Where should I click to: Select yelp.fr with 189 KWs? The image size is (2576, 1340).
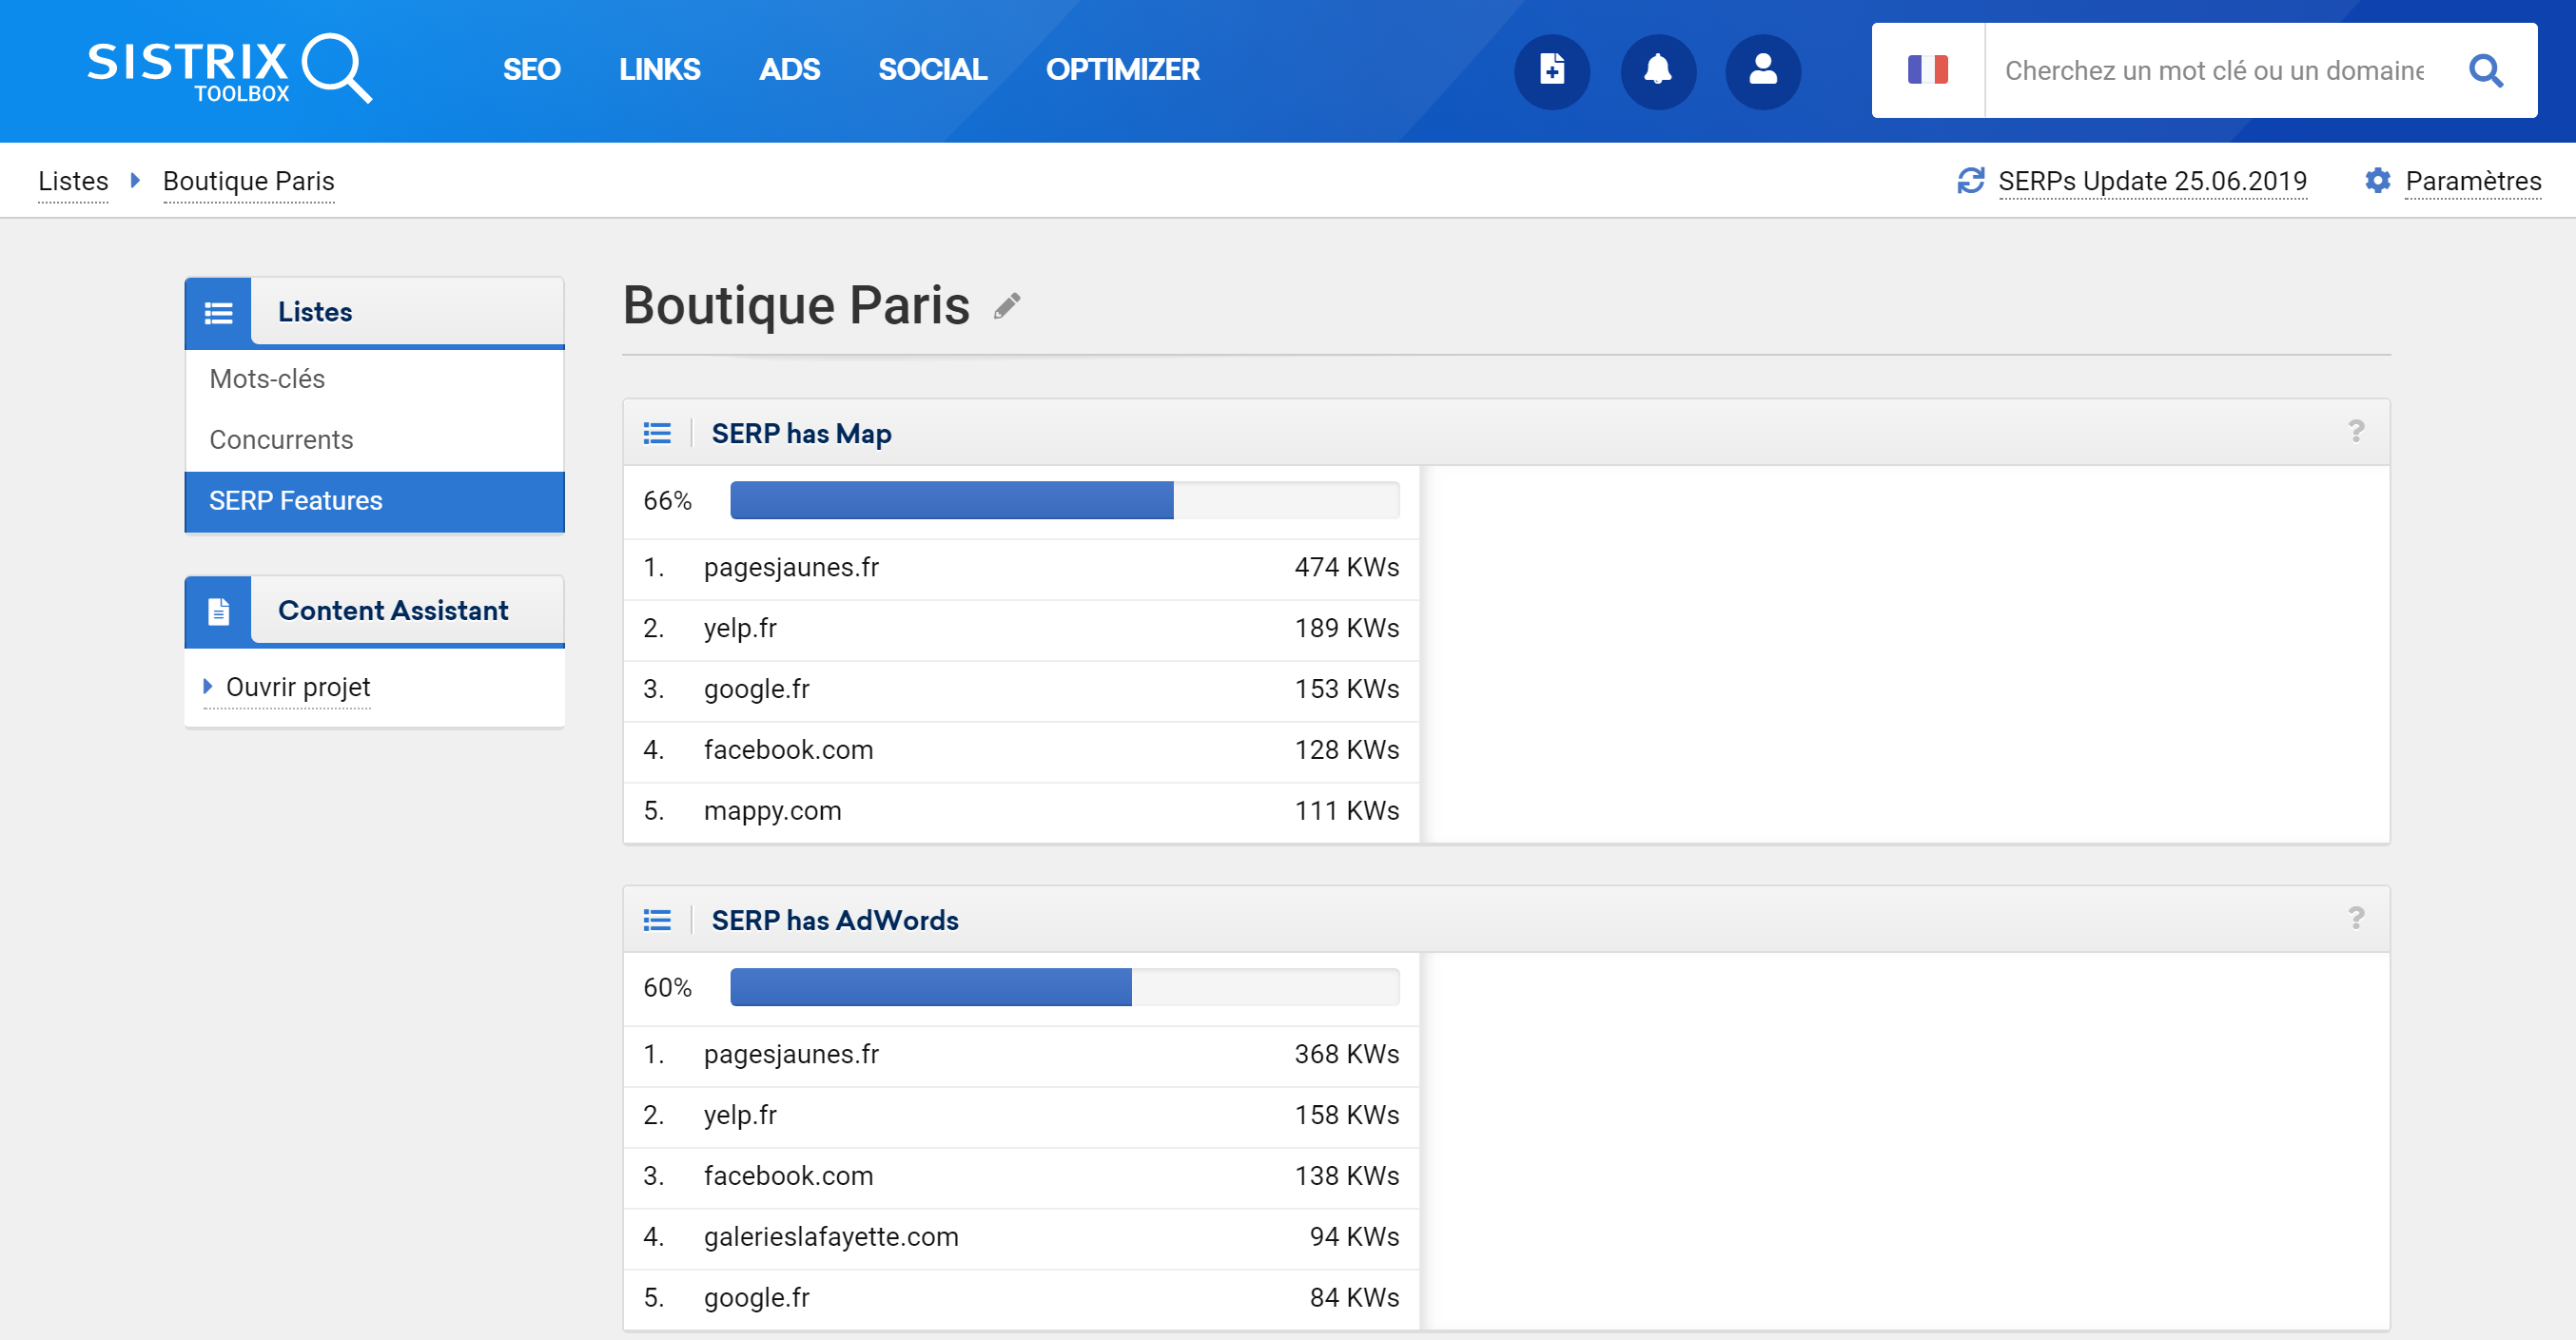coord(1020,629)
